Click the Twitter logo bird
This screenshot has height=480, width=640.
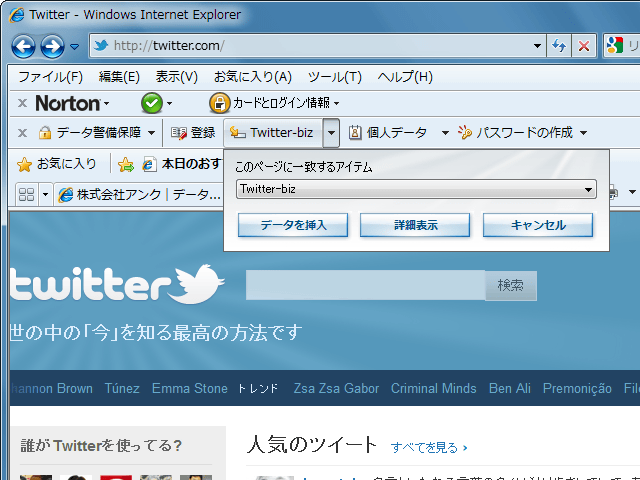(x=197, y=284)
